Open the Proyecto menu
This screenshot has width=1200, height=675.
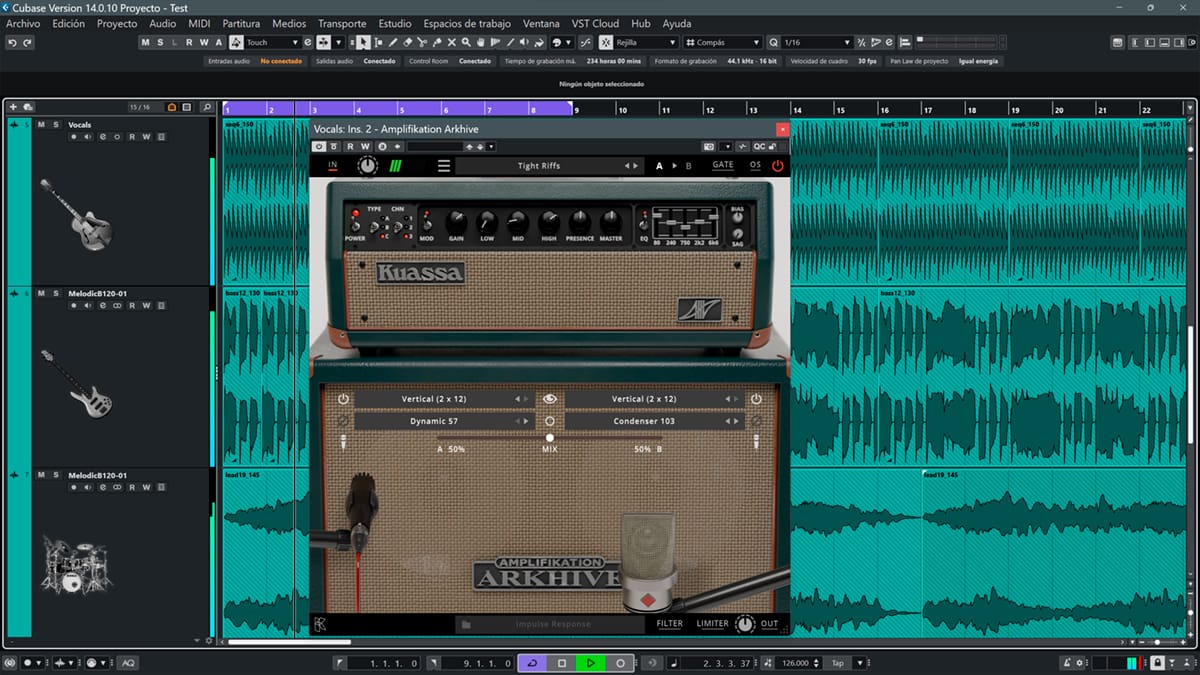click(x=117, y=23)
